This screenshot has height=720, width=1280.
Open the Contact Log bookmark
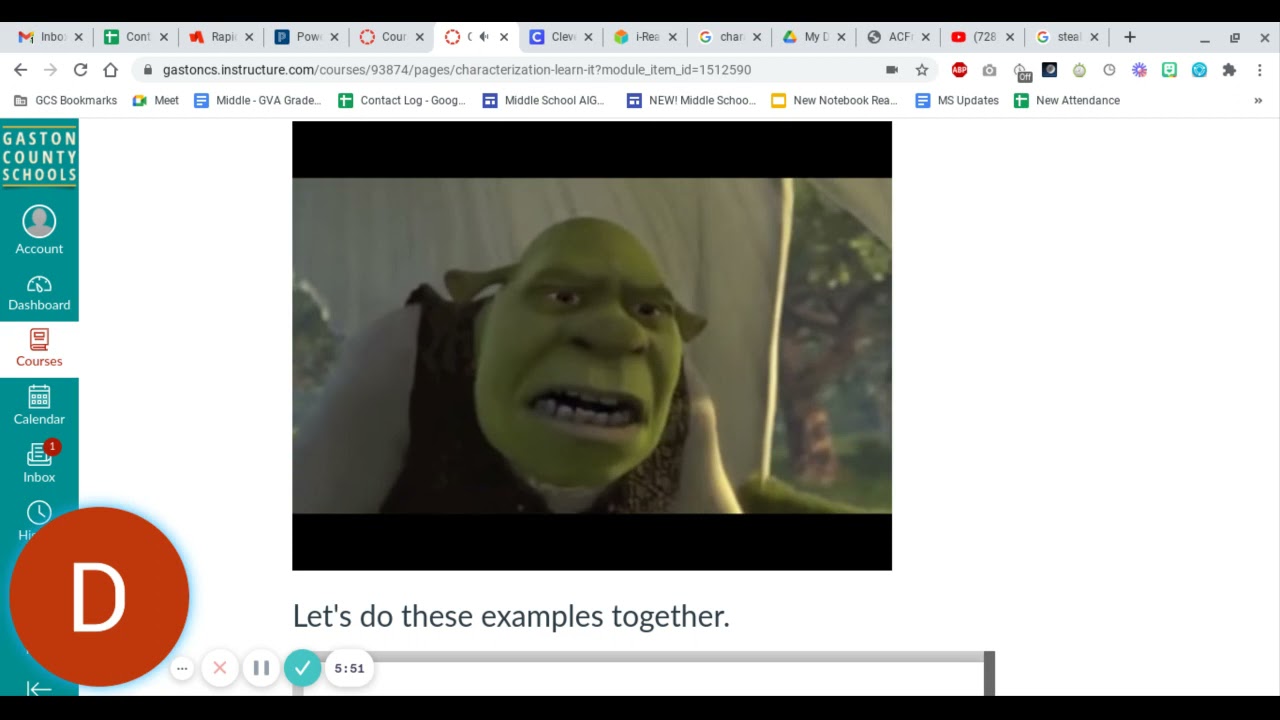tap(402, 100)
